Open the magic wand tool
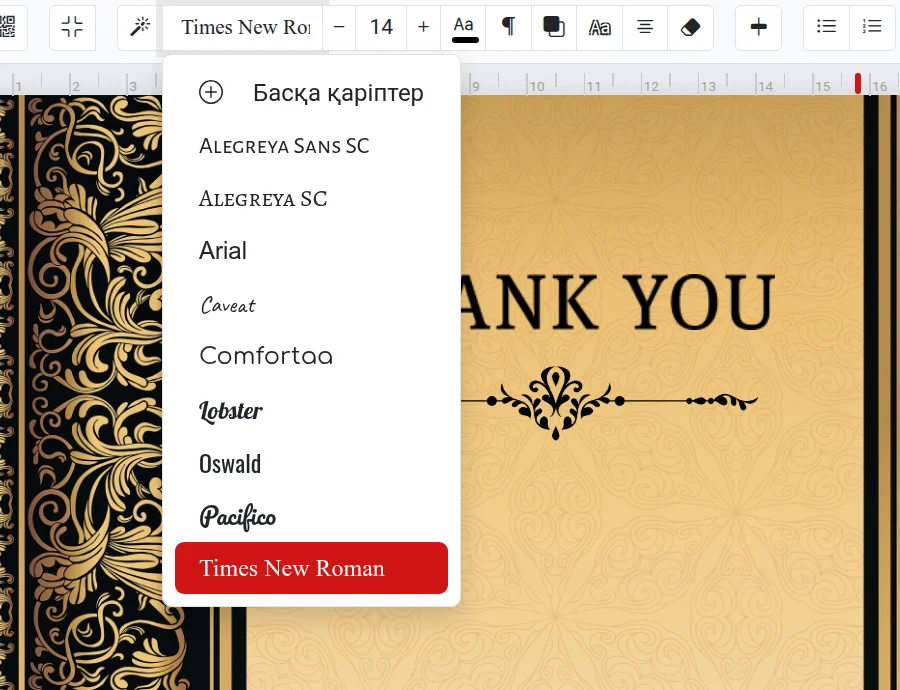The width and height of the screenshot is (900, 690). click(140, 27)
